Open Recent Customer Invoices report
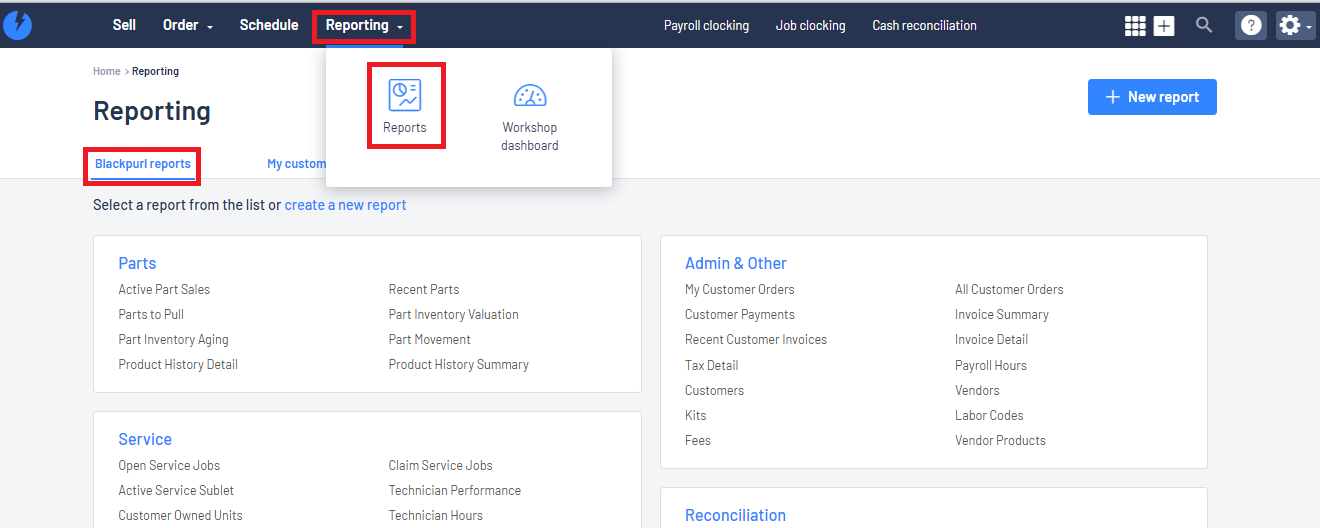 pyautogui.click(x=755, y=339)
